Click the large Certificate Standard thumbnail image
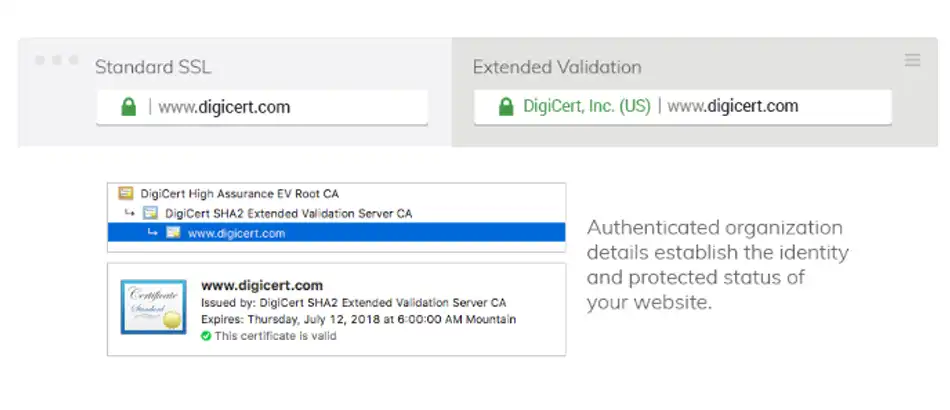This screenshot has height=410, width=950. pyautogui.click(x=153, y=307)
